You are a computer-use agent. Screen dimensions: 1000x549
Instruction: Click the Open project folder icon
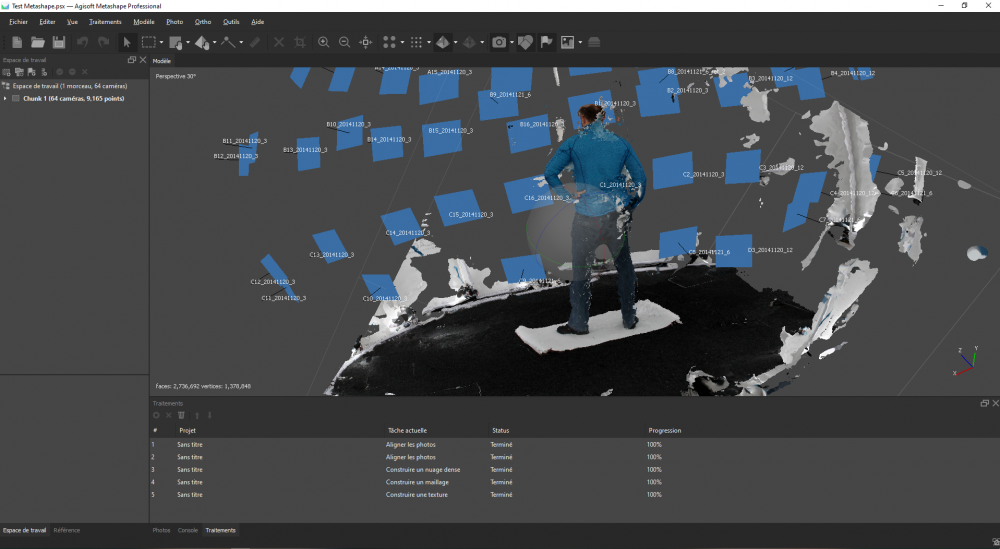click(38, 42)
